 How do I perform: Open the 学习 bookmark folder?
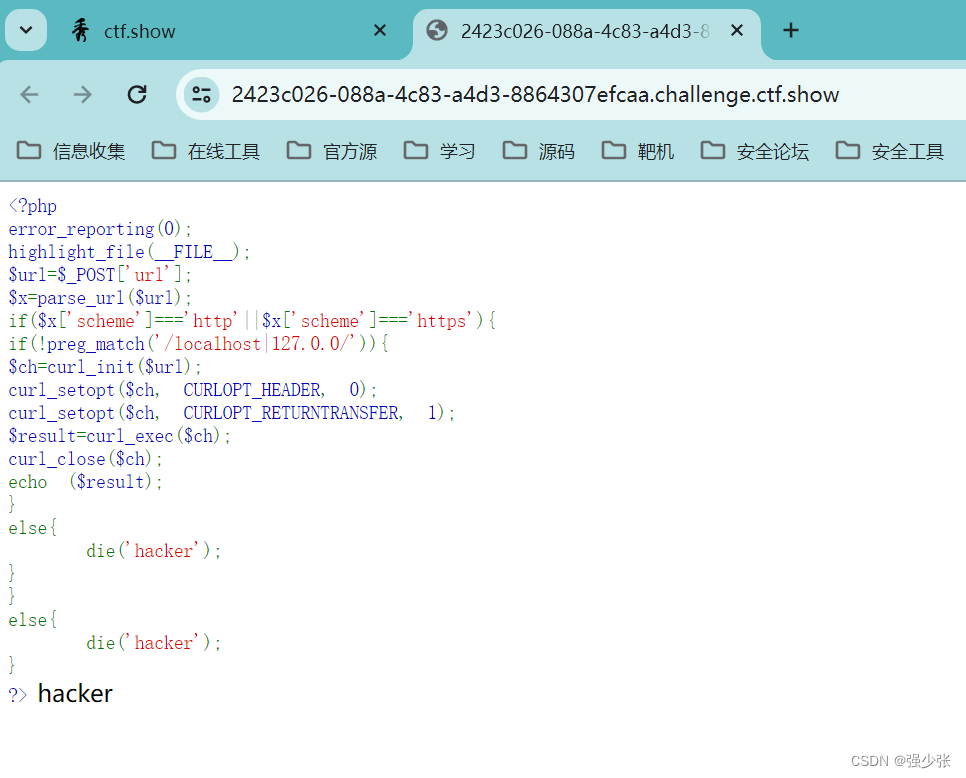click(439, 151)
